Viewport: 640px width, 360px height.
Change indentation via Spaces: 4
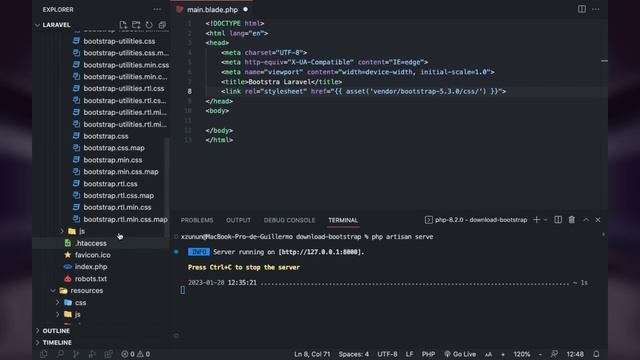(353, 354)
